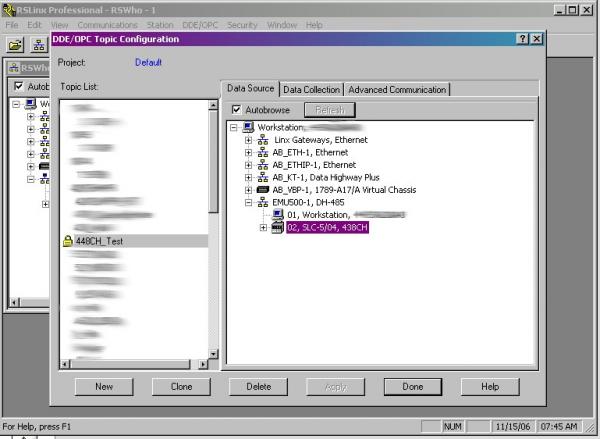This screenshot has height=439, width=600.
Task: Click the SLC-5/04 processor icon
Action: click(x=277, y=227)
